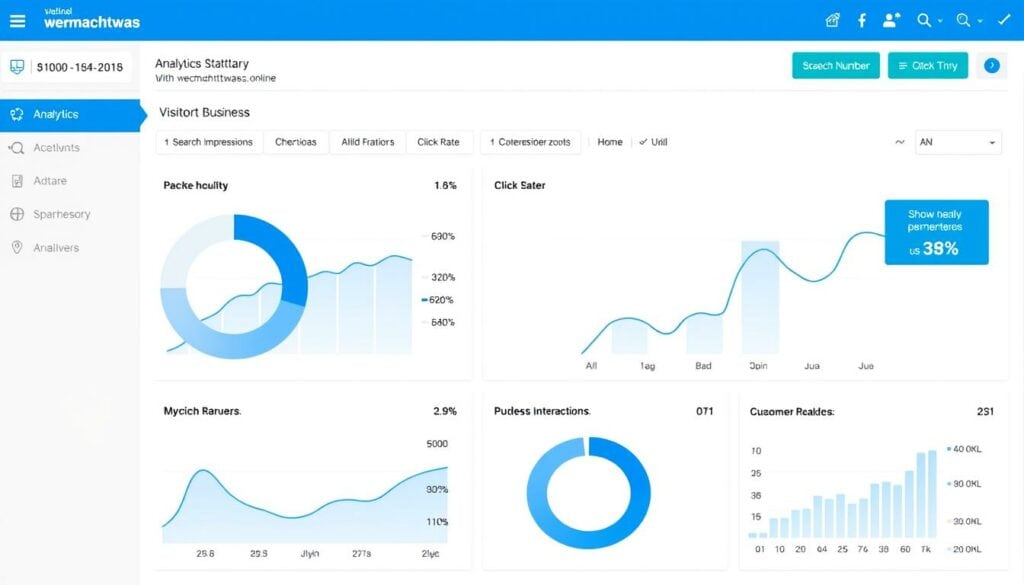
Task: Select the Home tab in the filter row
Action: (610, 142)
